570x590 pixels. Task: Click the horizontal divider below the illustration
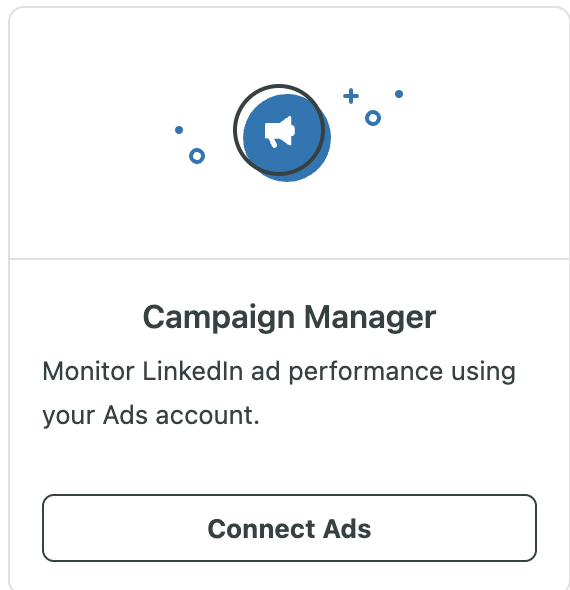289,259
